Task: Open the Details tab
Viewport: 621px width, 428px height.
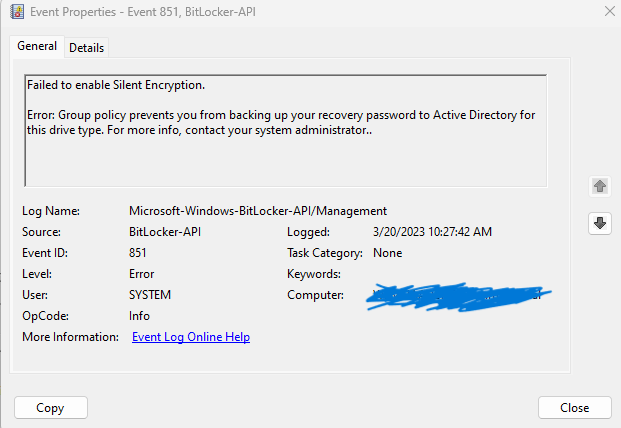Action: tap(87, 48)
